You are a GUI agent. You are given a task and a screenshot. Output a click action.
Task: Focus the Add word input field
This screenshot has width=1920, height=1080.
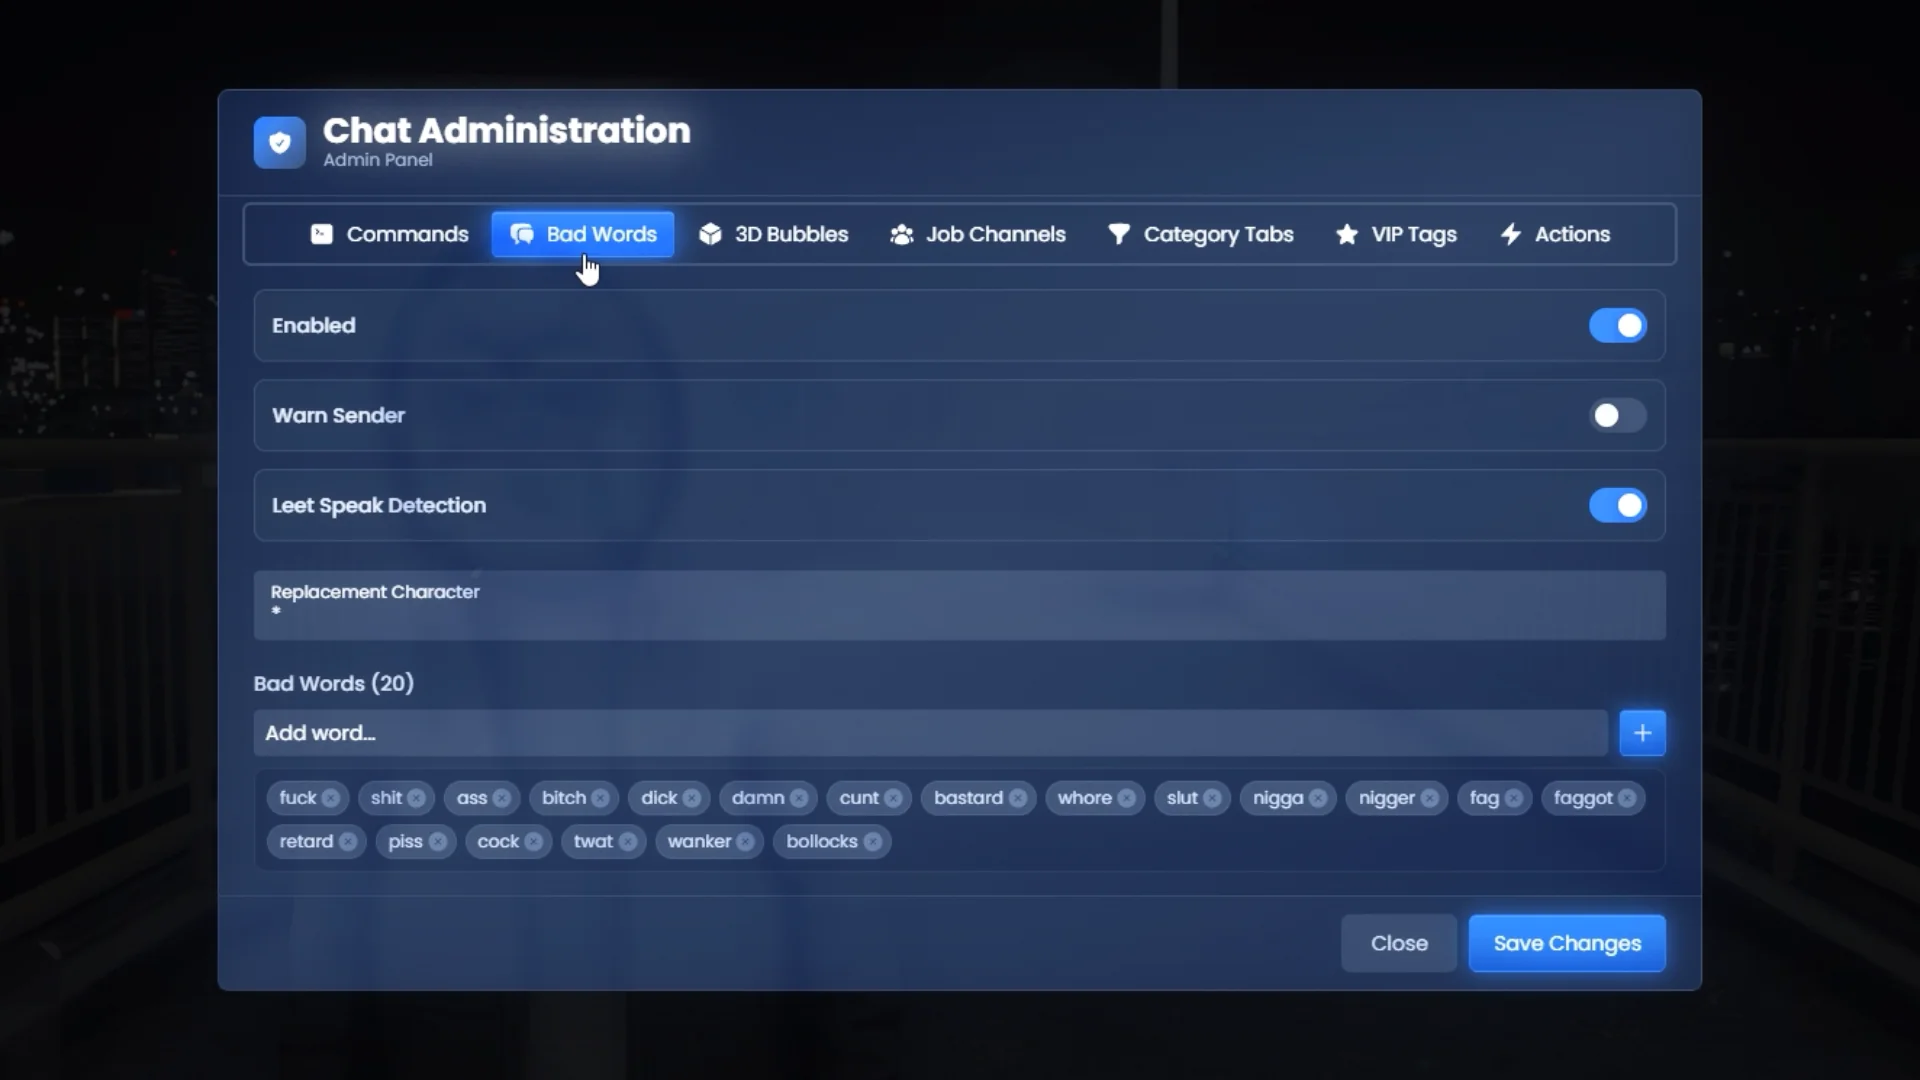930,733
